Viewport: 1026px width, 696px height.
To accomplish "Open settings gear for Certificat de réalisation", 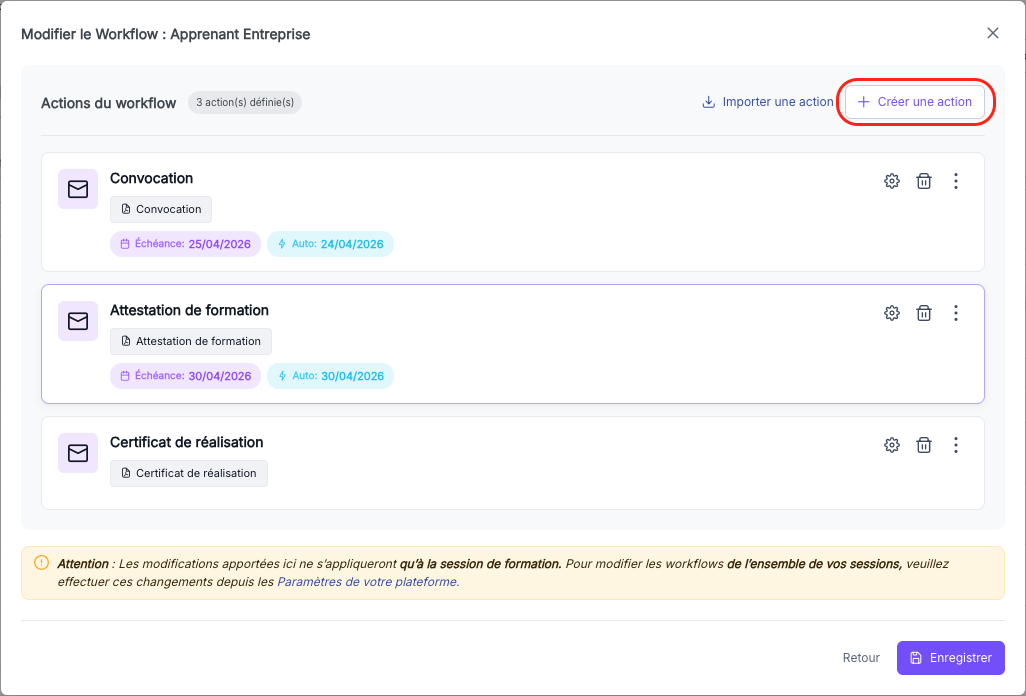I will [x=891, y=445].
